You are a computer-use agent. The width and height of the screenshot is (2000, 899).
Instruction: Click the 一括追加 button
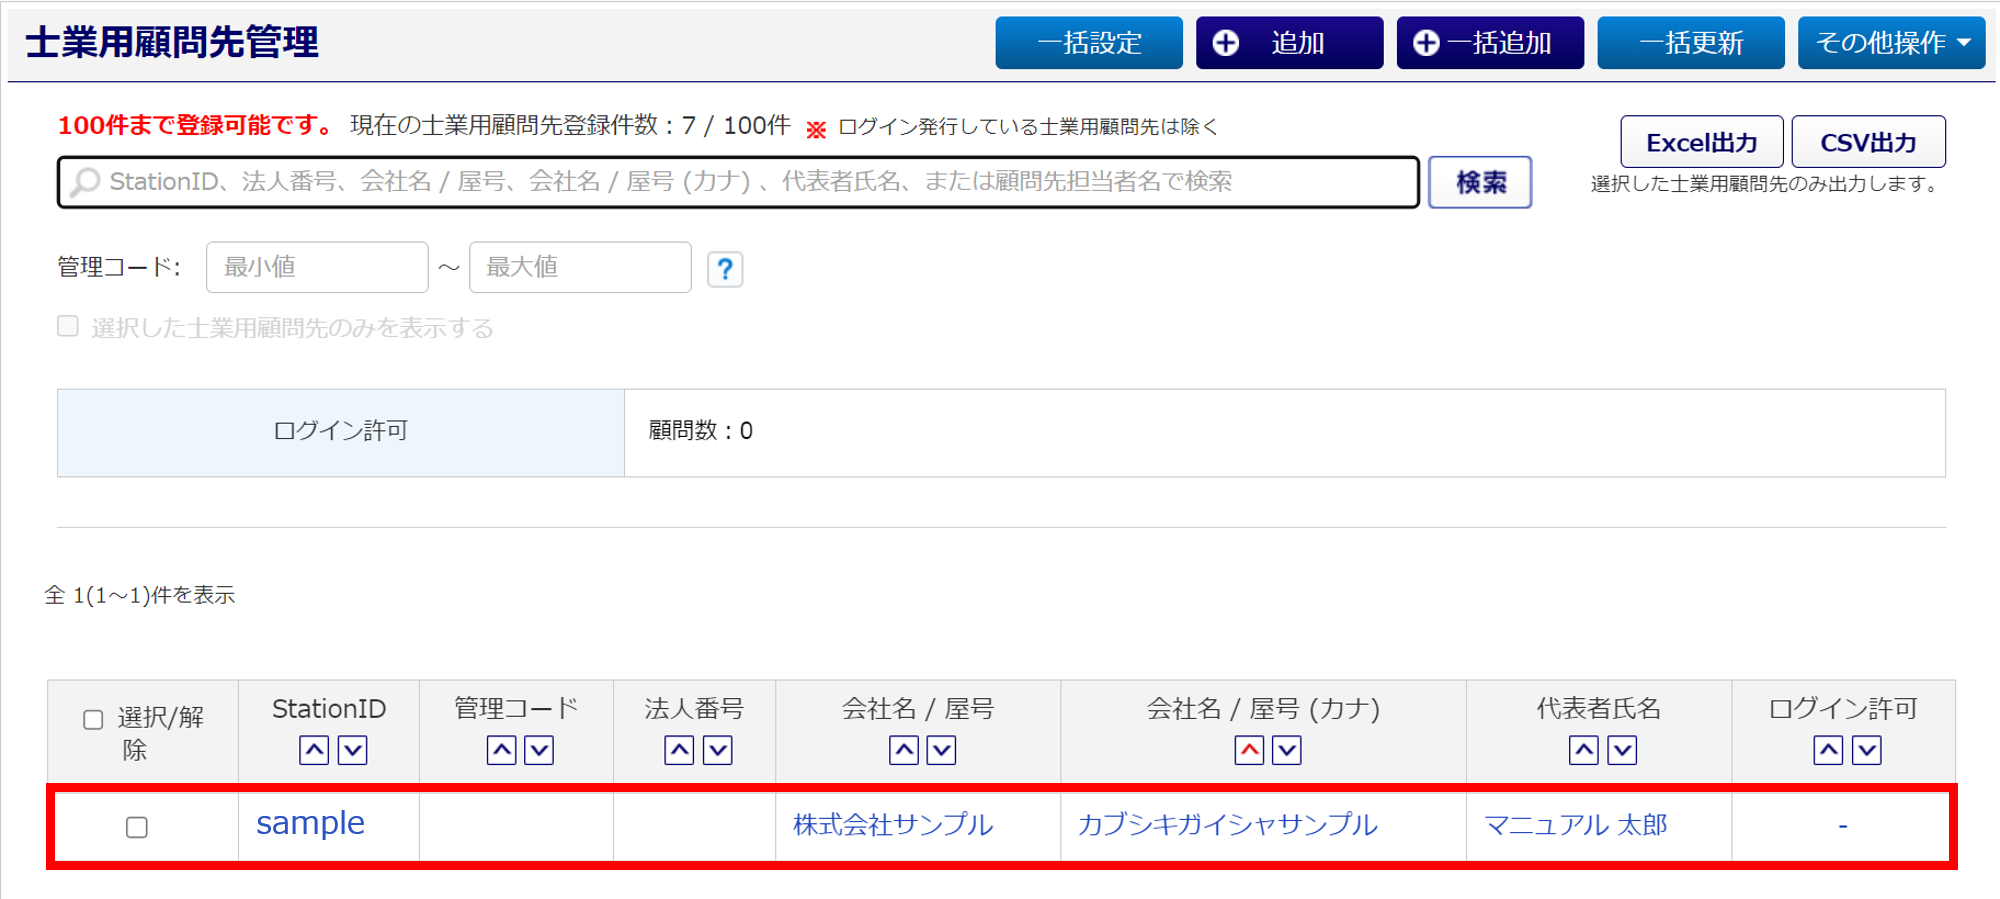[x=1490, y=43]
